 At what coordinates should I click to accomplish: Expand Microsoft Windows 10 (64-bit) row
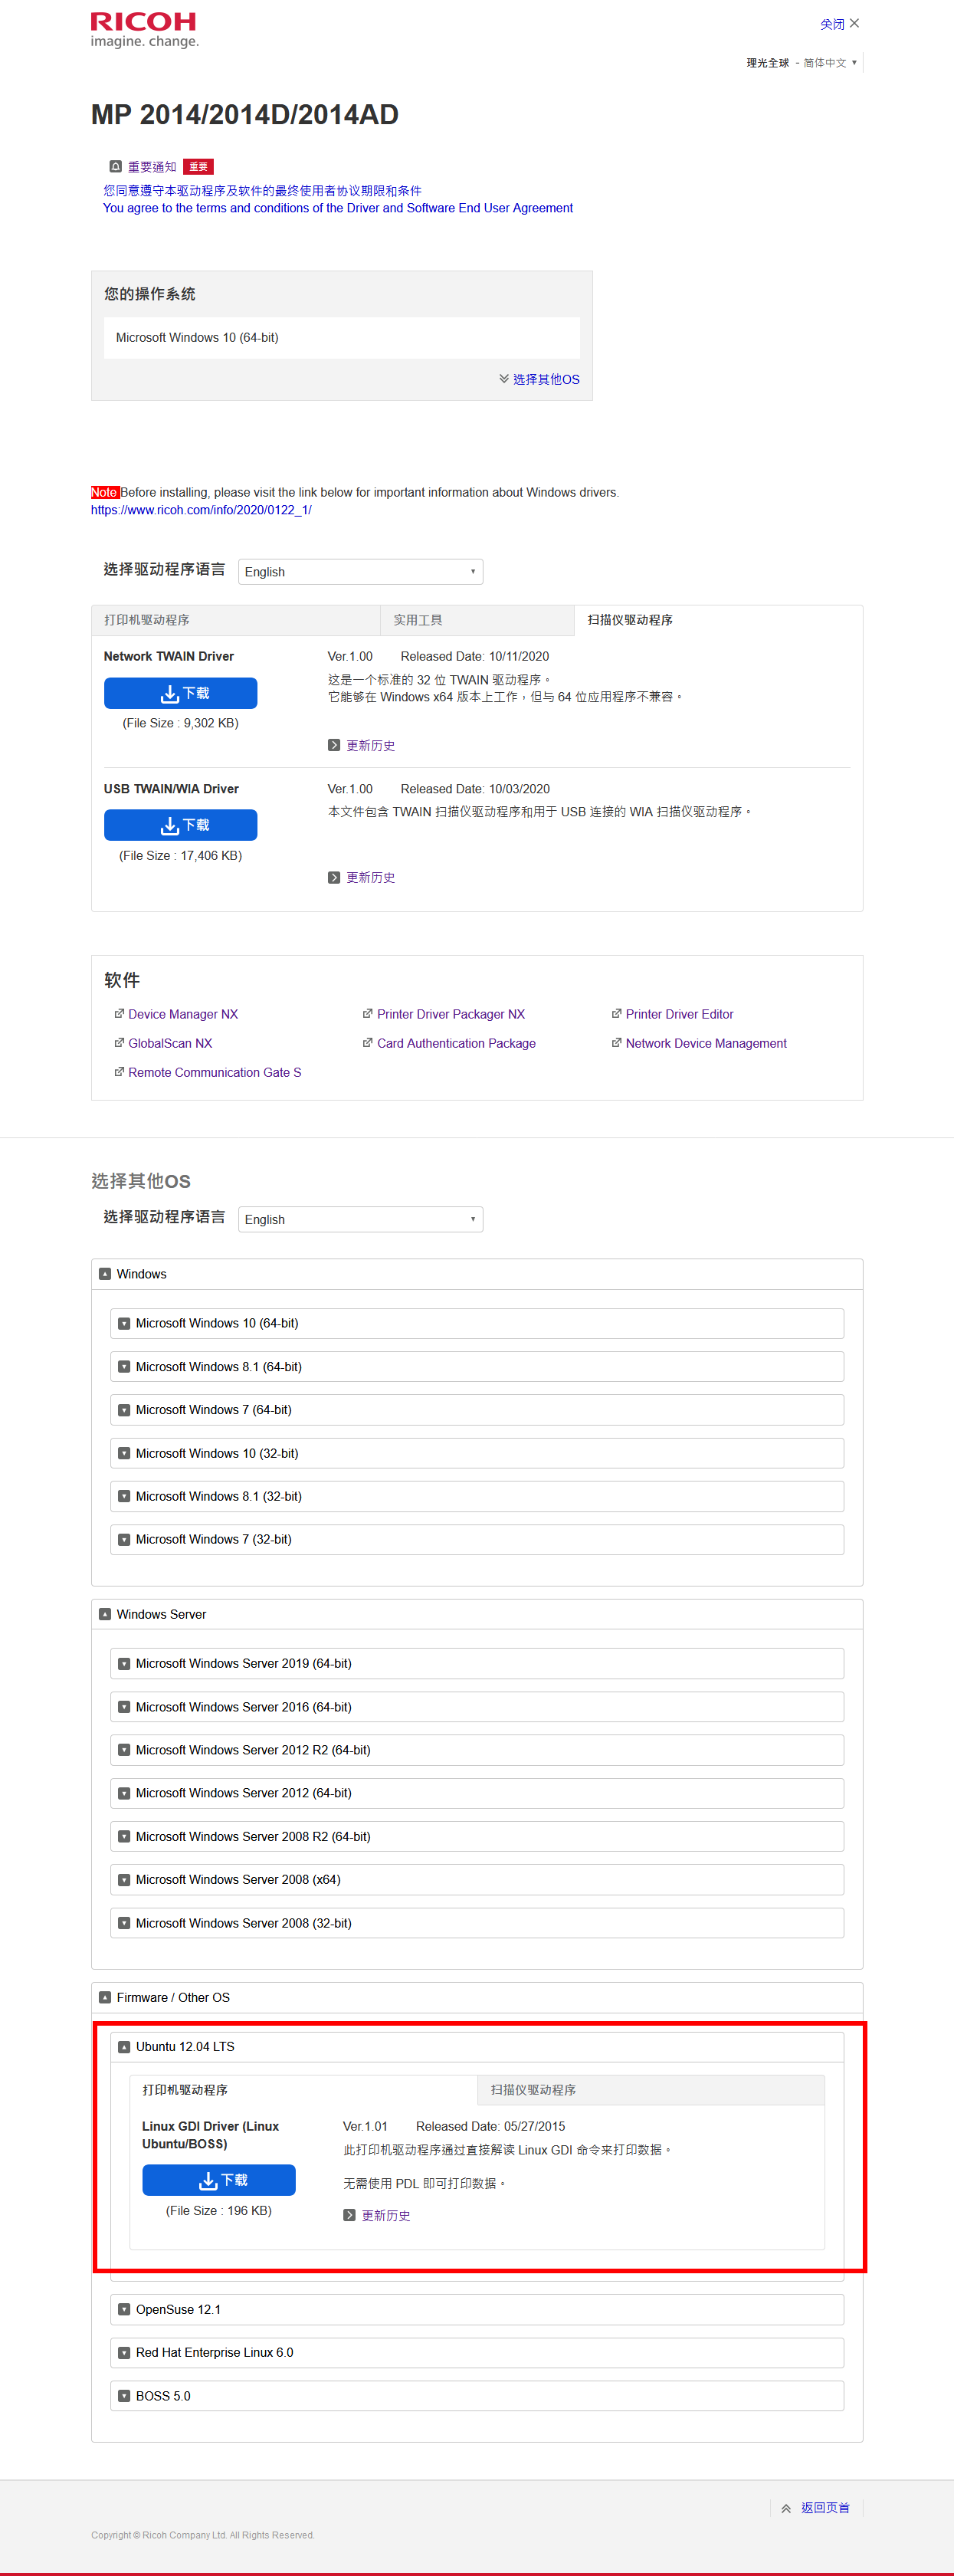tap(477, 1323)
